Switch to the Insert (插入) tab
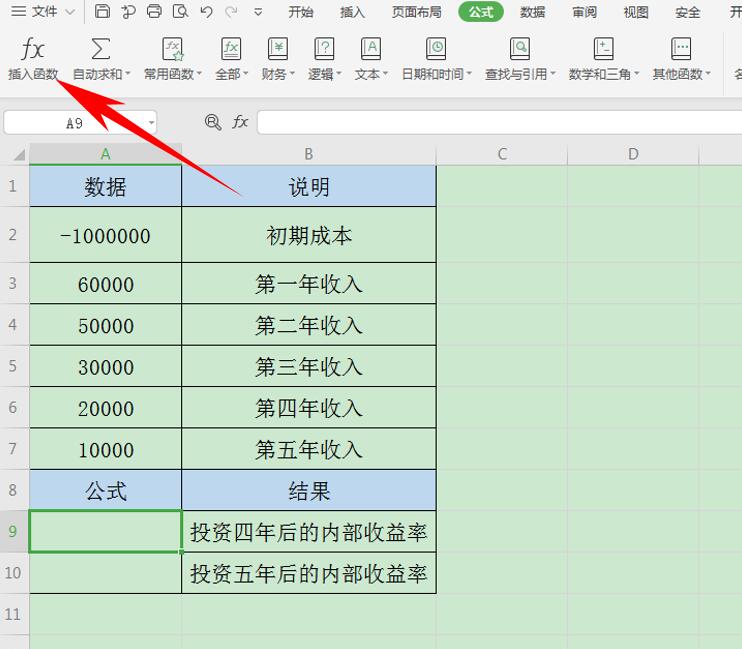This screenshot has width=742, height=649. [352, 11]
